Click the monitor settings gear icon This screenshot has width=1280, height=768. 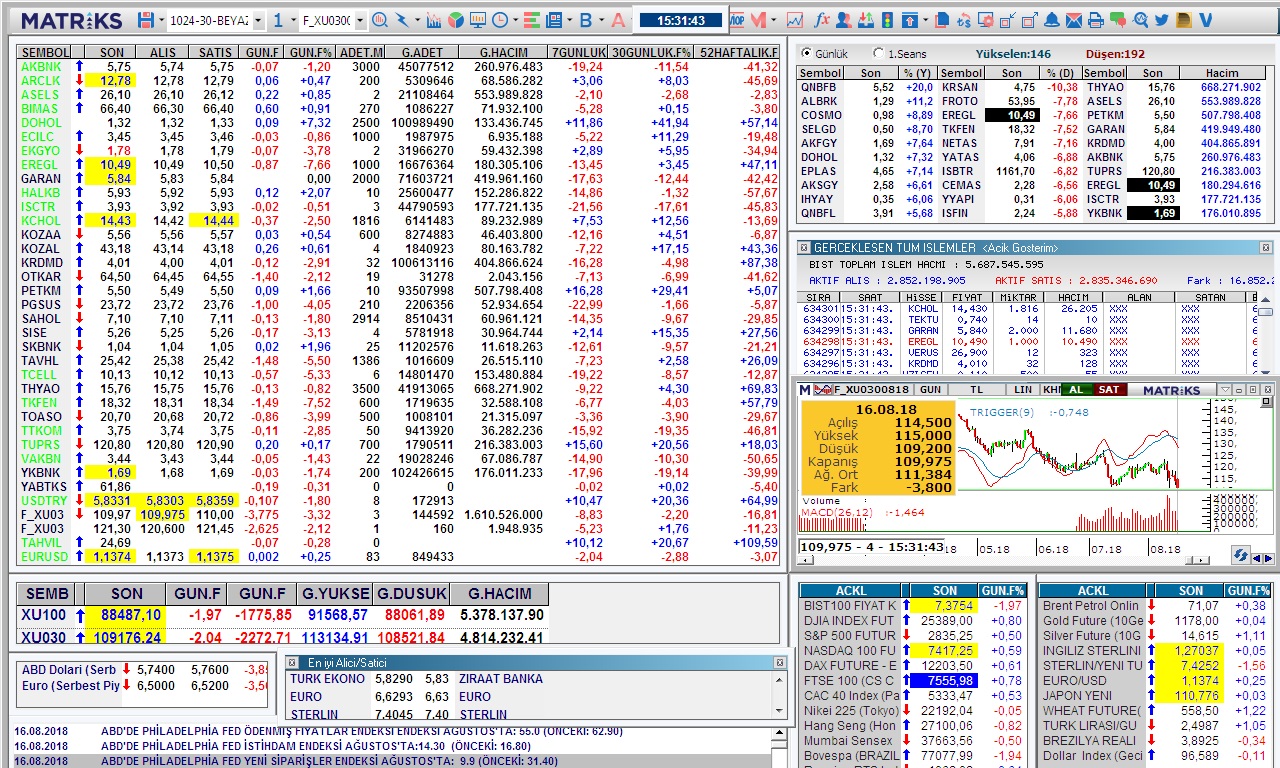coord(986,20)
